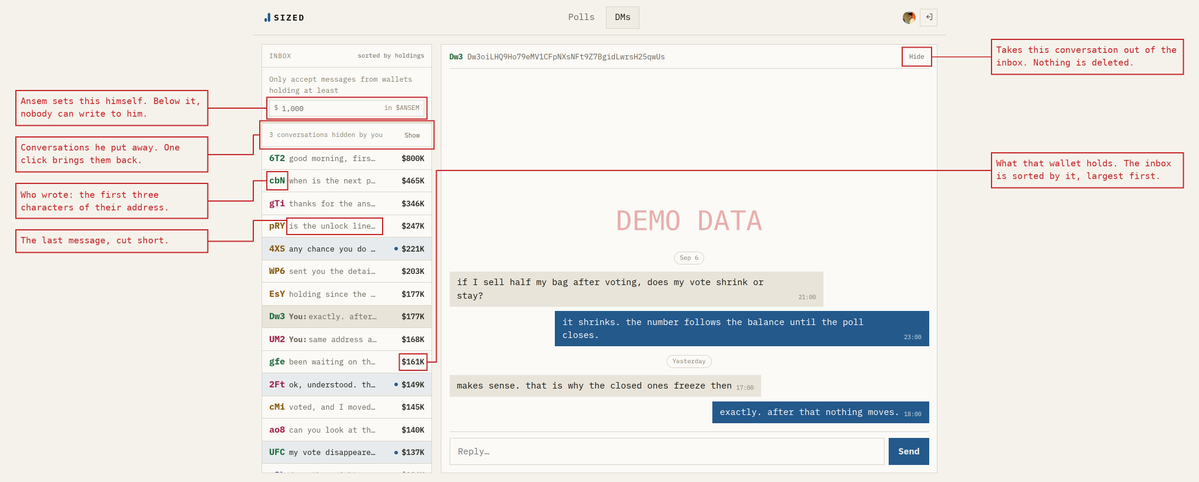Click the logout icon next to avatar
This screenshot has height=482, width=1199.
coord(928,18)
